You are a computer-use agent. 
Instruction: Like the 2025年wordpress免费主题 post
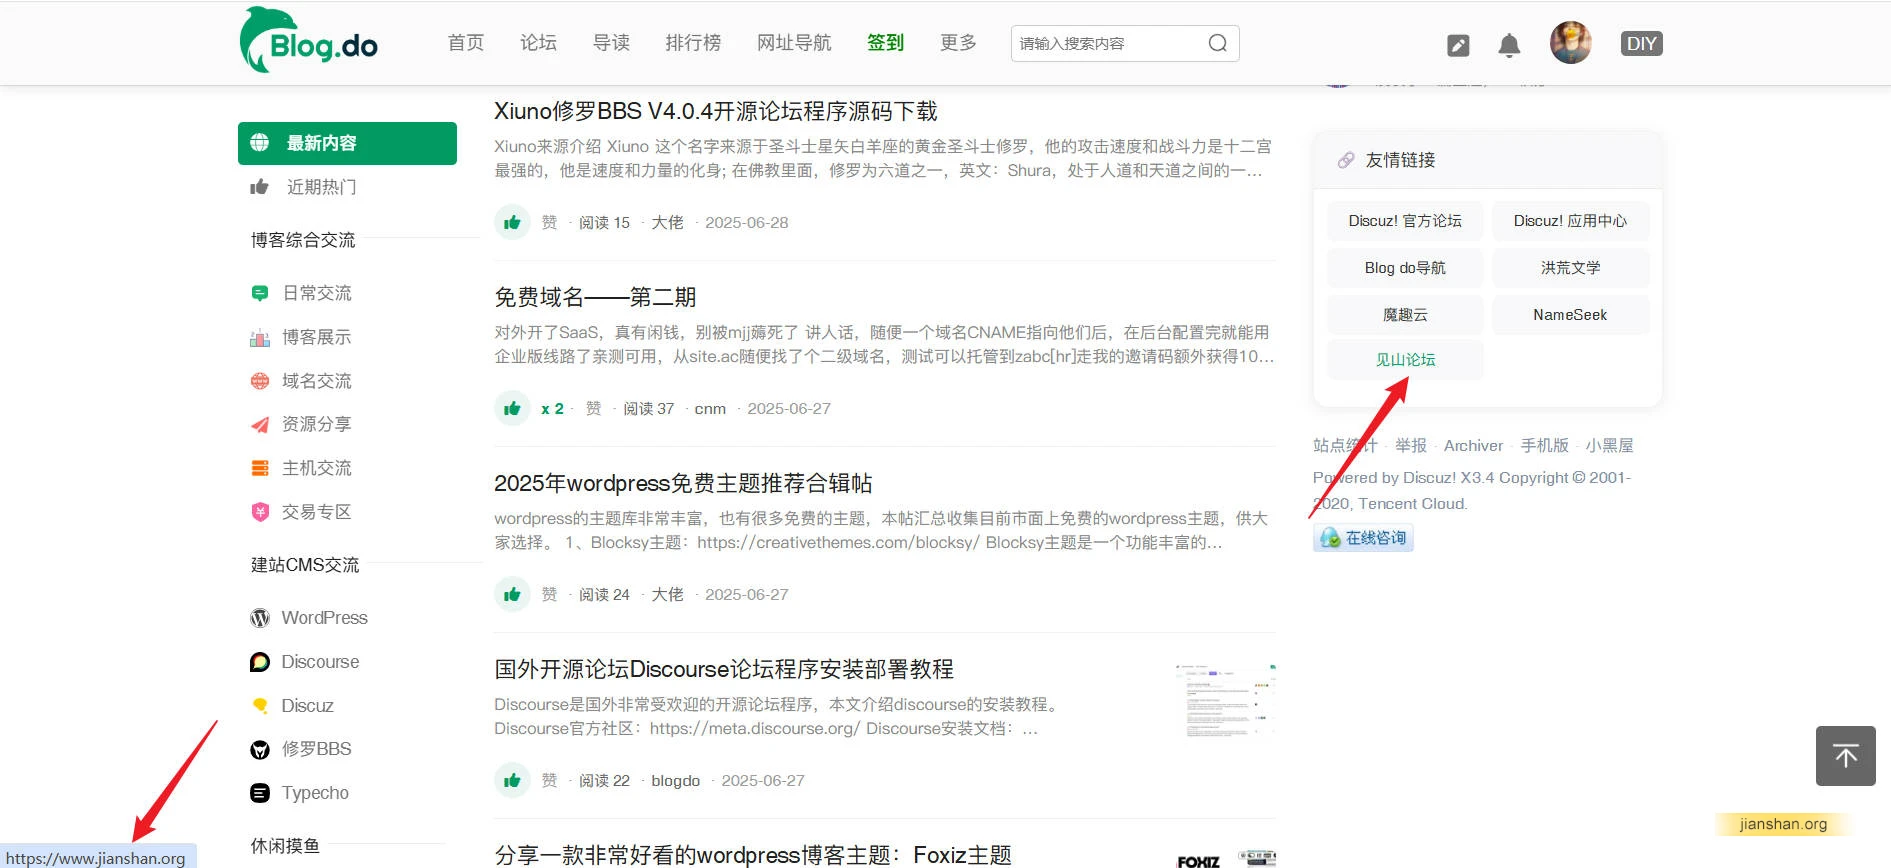pyautogui.click(x=512, y=594)
